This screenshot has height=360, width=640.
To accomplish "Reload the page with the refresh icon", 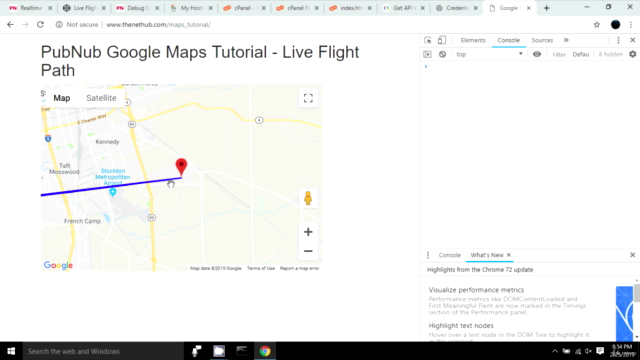I will point(40,24).
